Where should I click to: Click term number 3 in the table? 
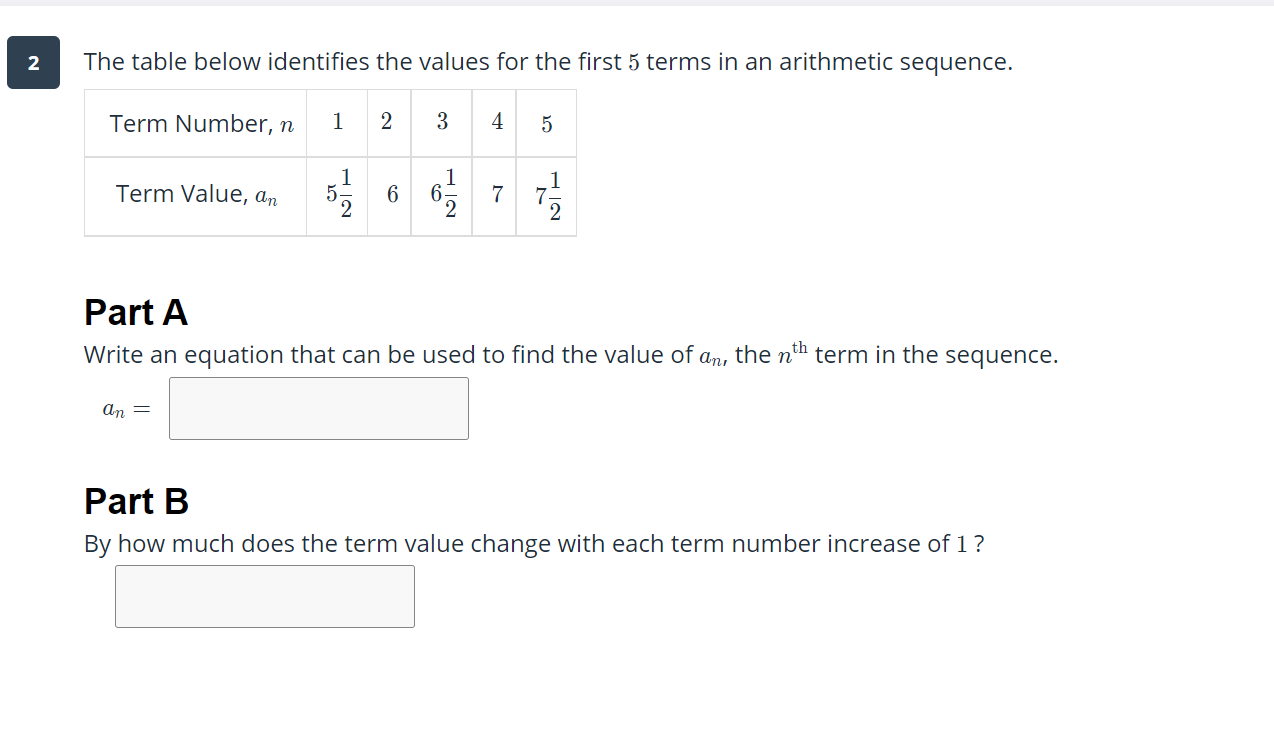pyautogui.click(x=442, y=123)
